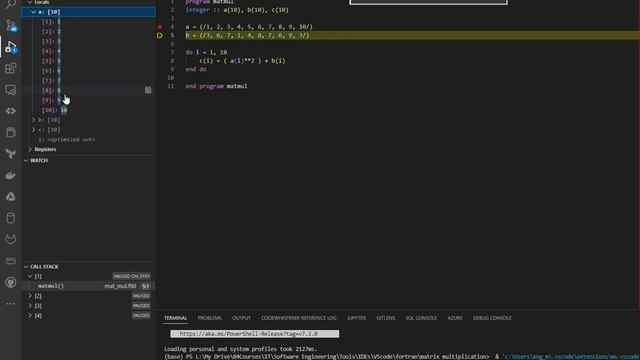Click the 'integer :: a(10), b(10), c(10)' declaration

[237, 10]
